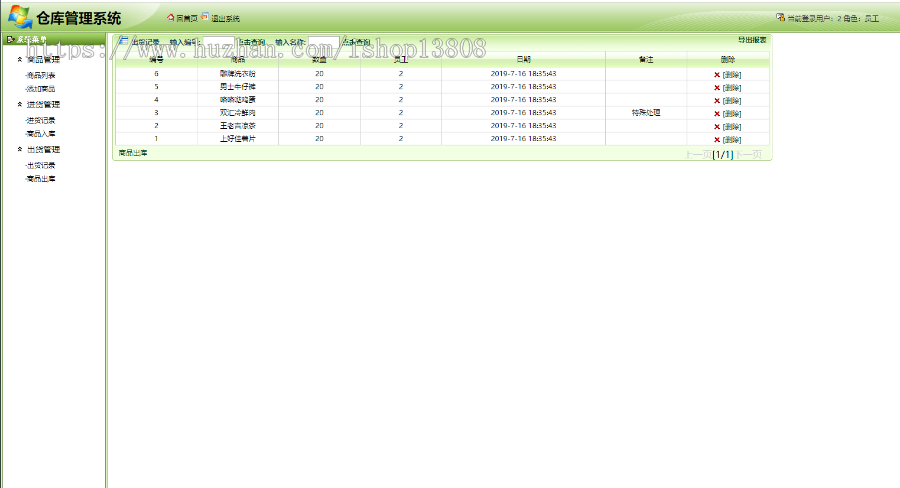Click 点击查询 next to 输入名称 field
Image resolution: width=900 pixels, height=488 pixels.
click(x=356, y=42)
